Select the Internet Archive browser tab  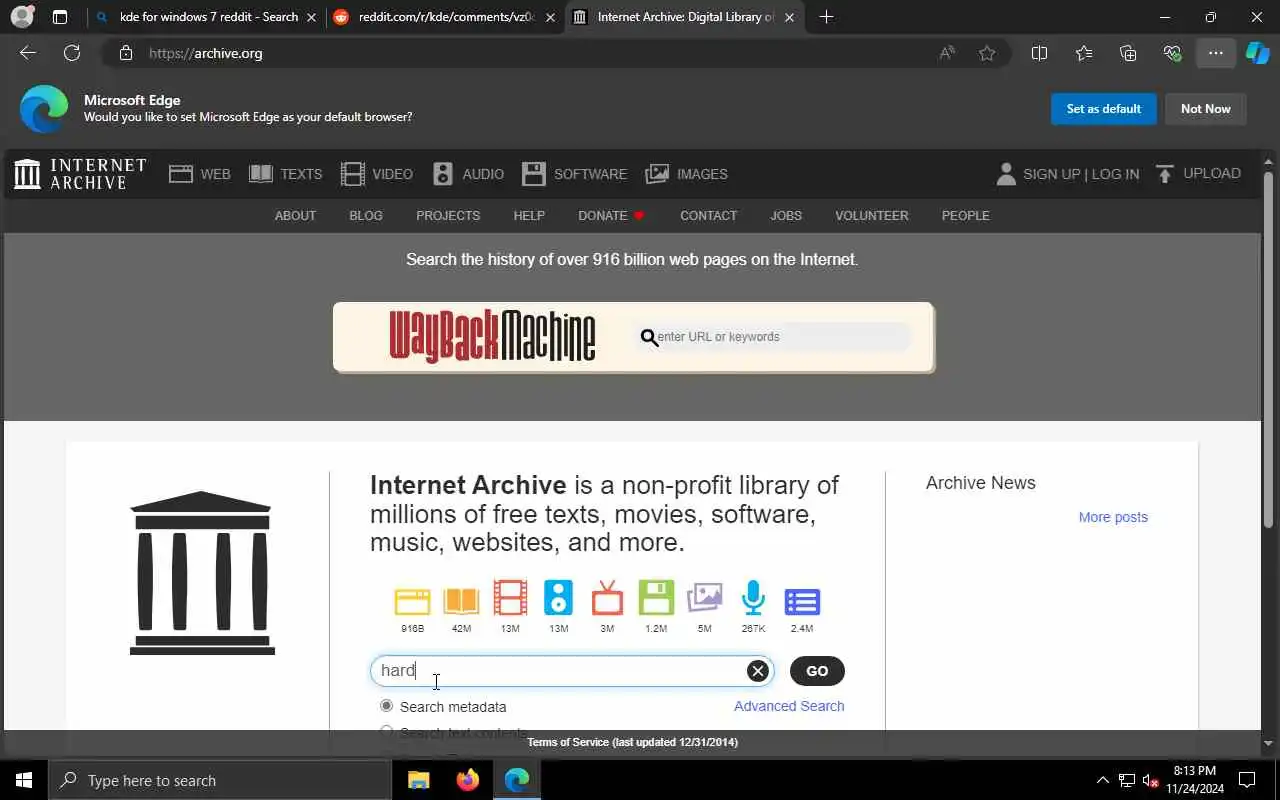pyautogui.click(x=685, y=17)
